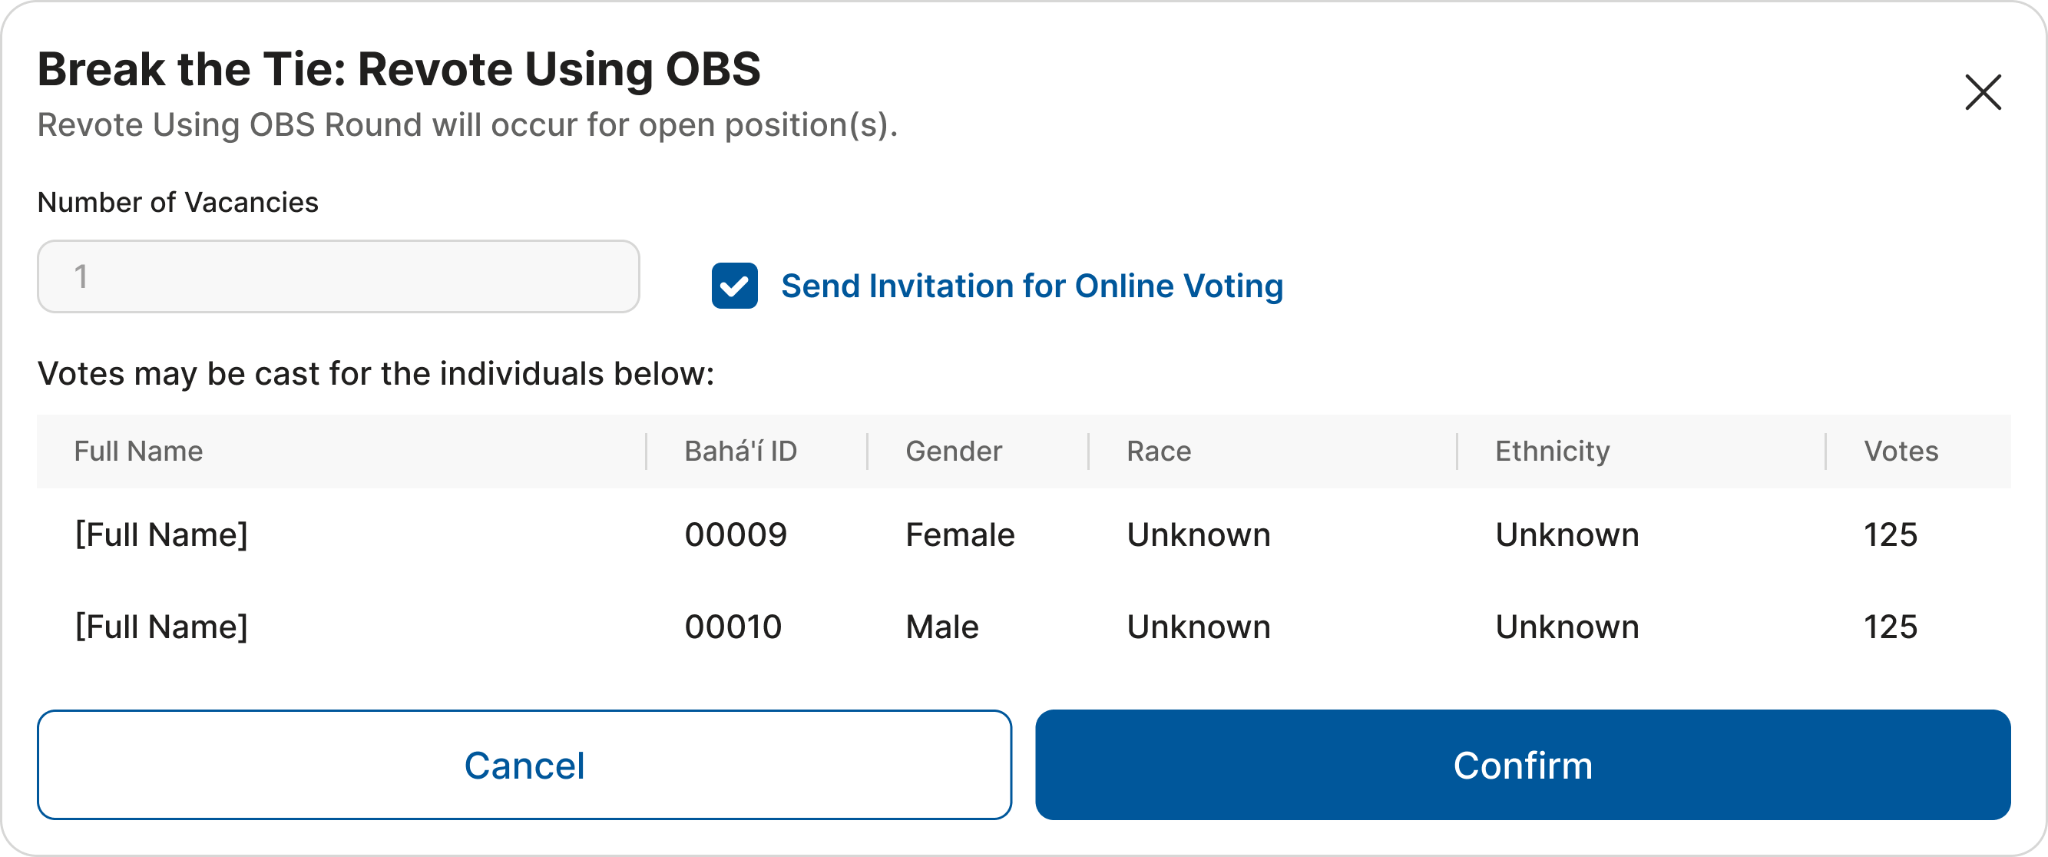Select the row with Bahá'í ID 00009
This screenshot has width=2048, height=857.
click(735, 535)
